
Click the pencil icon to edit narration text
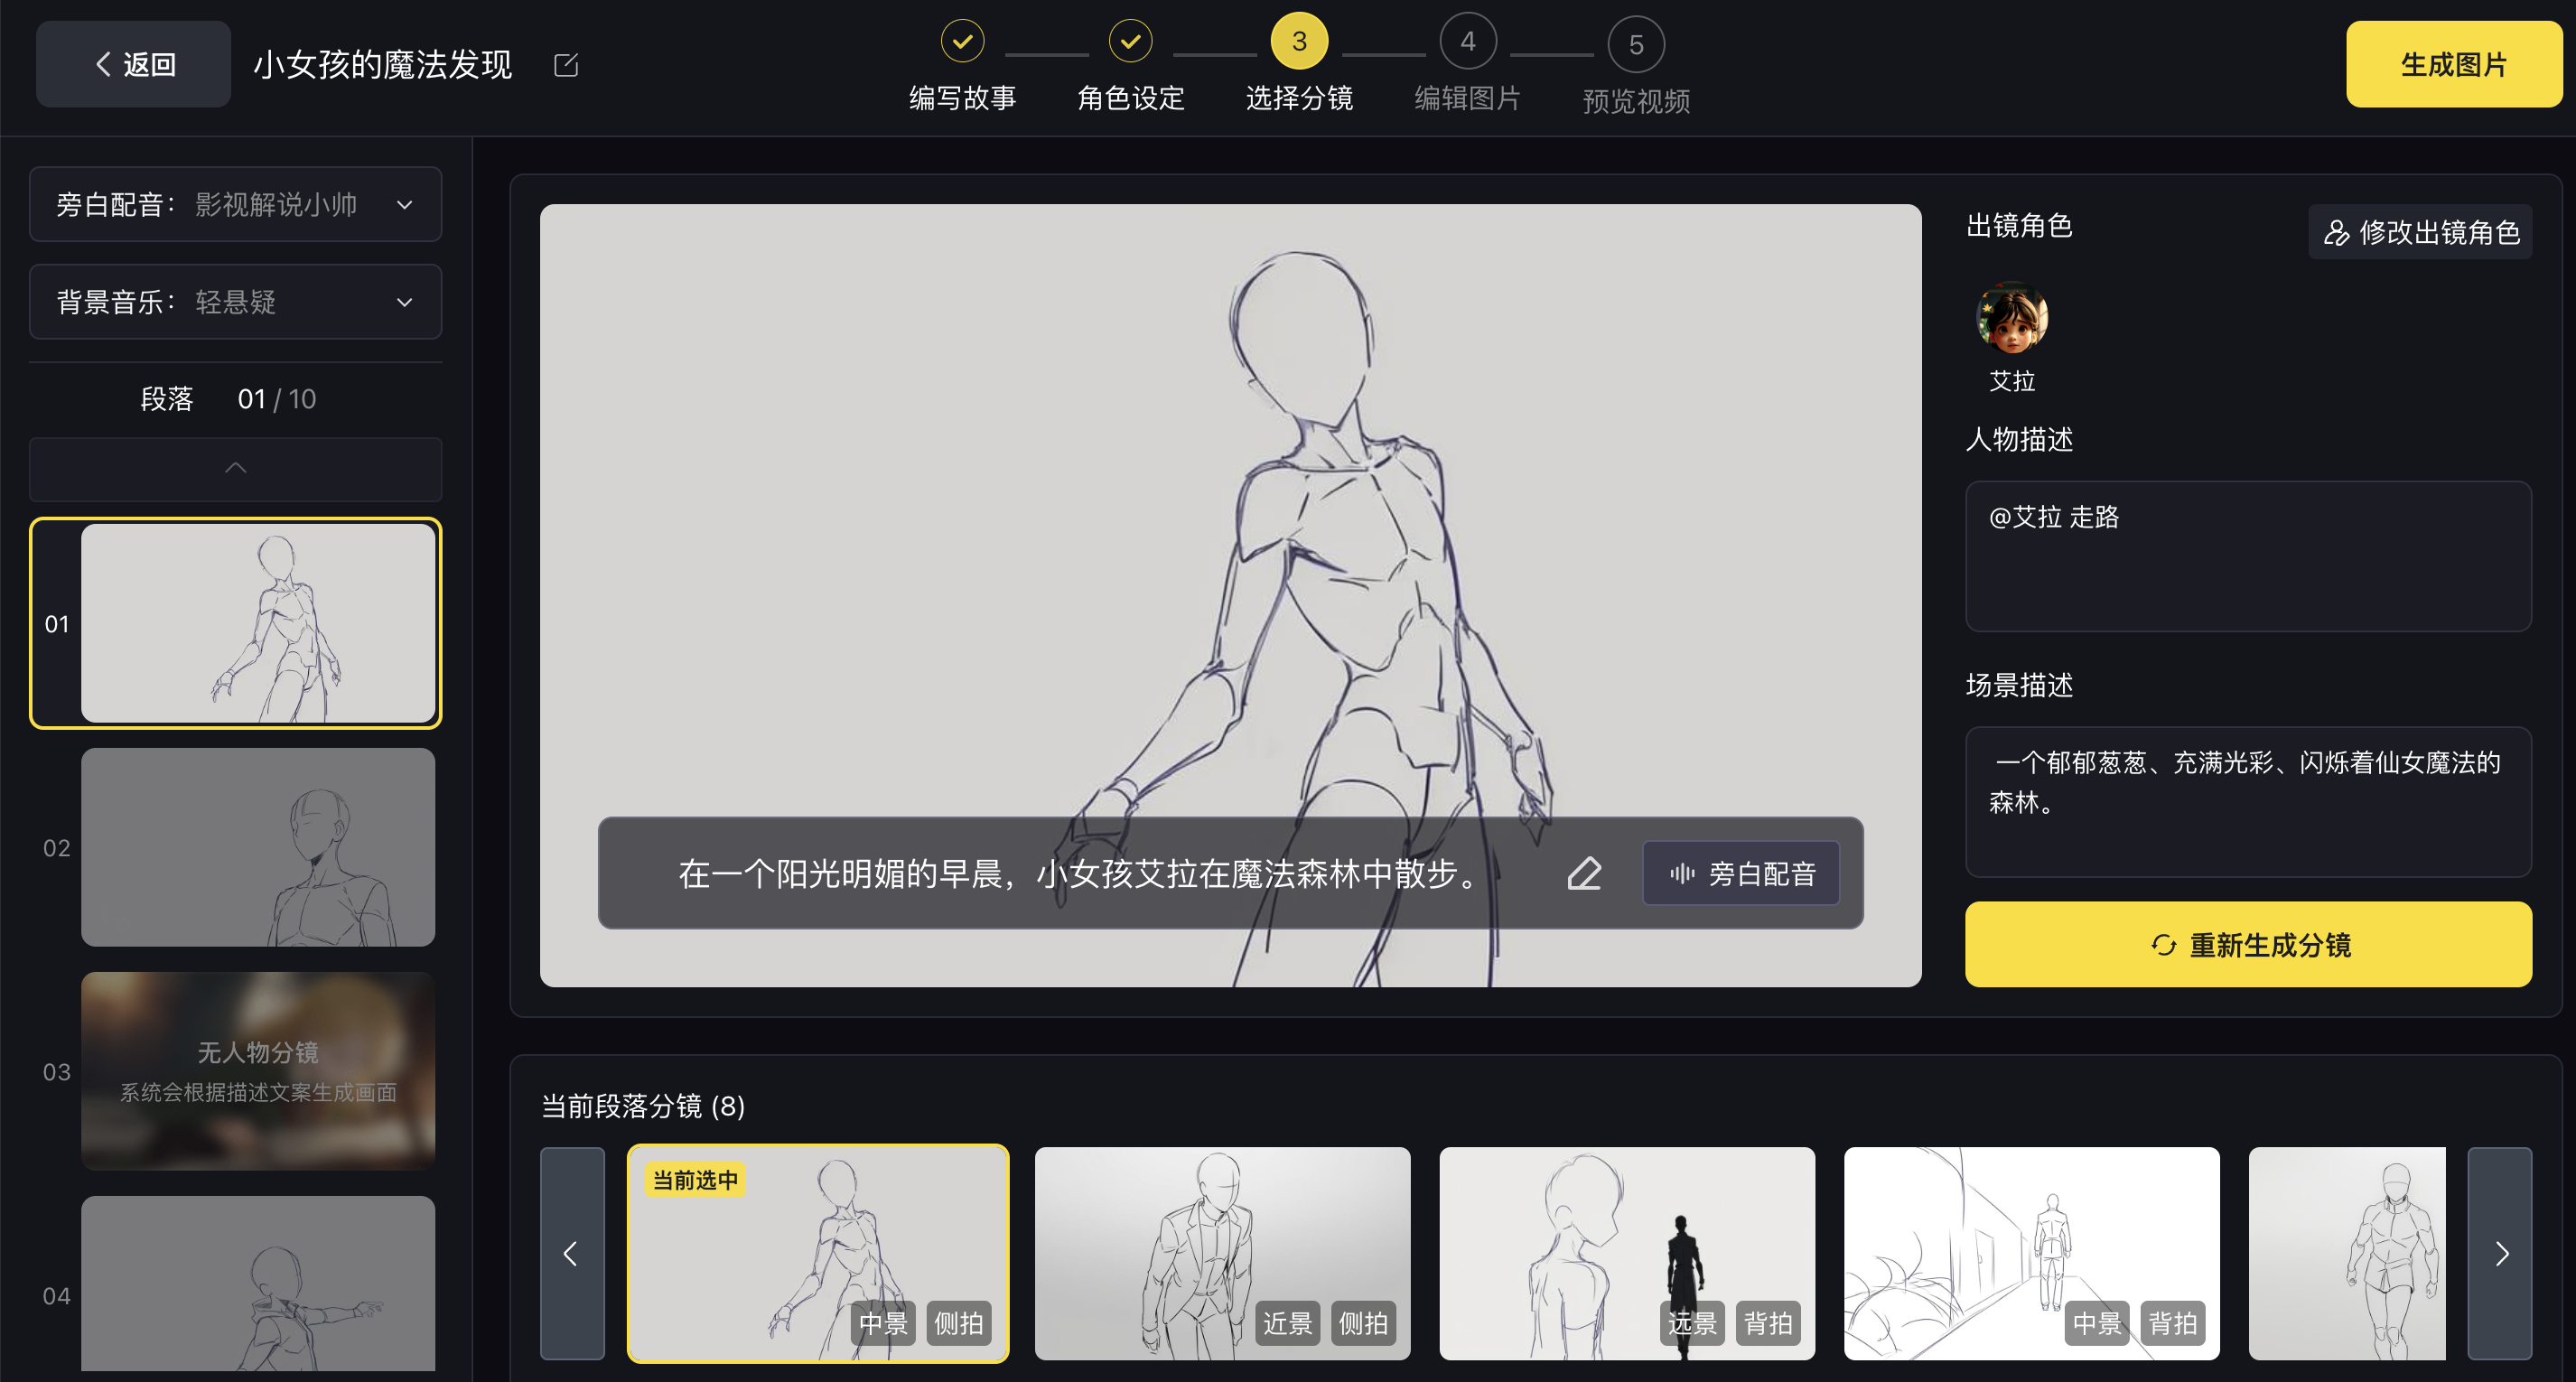(x=1584, y=873)
